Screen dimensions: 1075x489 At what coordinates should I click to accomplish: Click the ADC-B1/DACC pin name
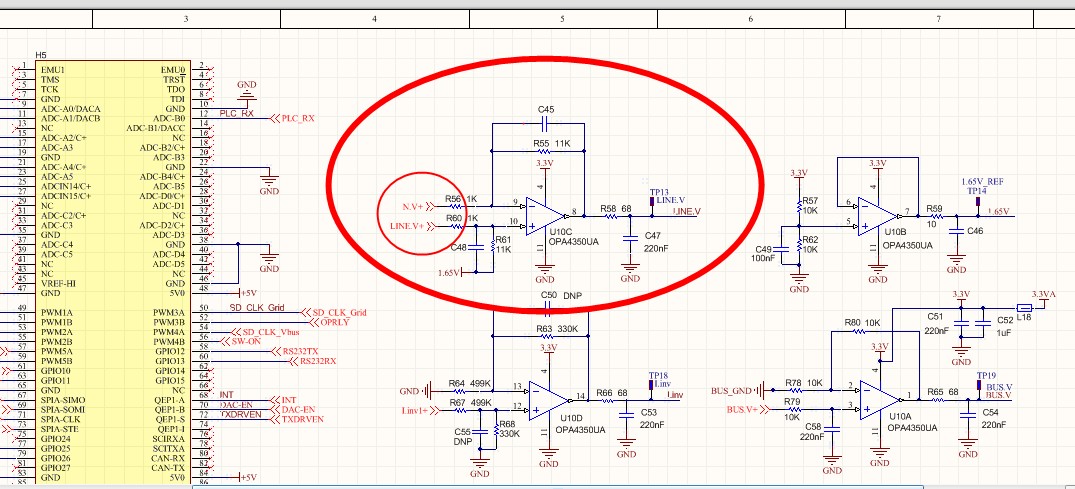tap(156, 128)
